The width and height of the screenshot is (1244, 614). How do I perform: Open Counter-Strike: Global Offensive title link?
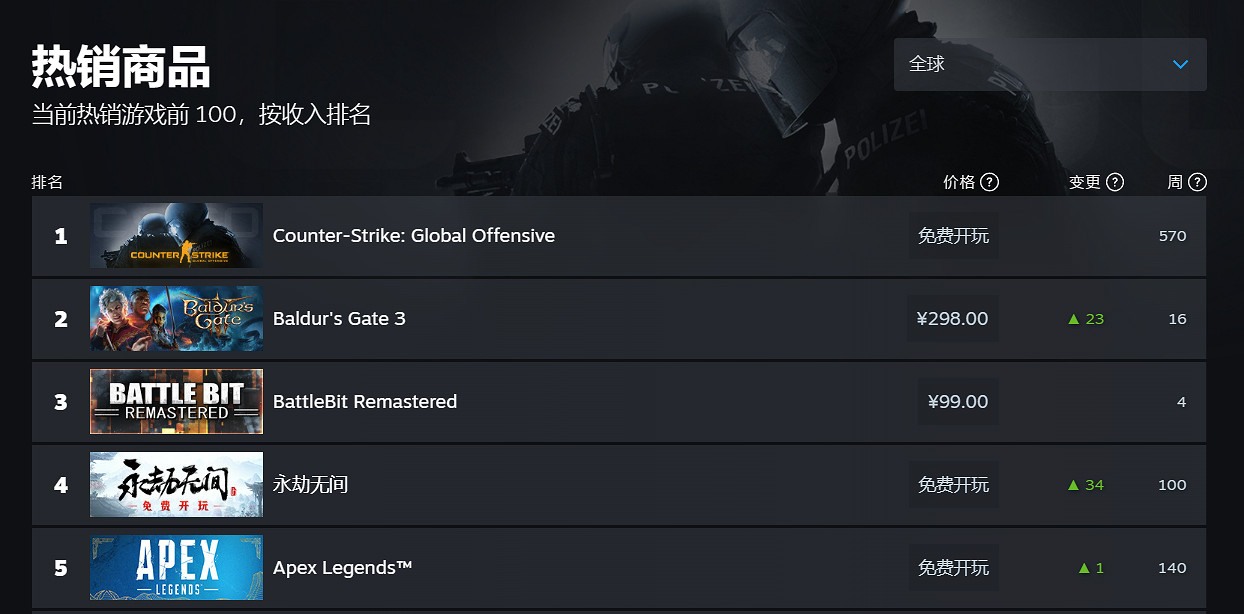click(414, 236)
